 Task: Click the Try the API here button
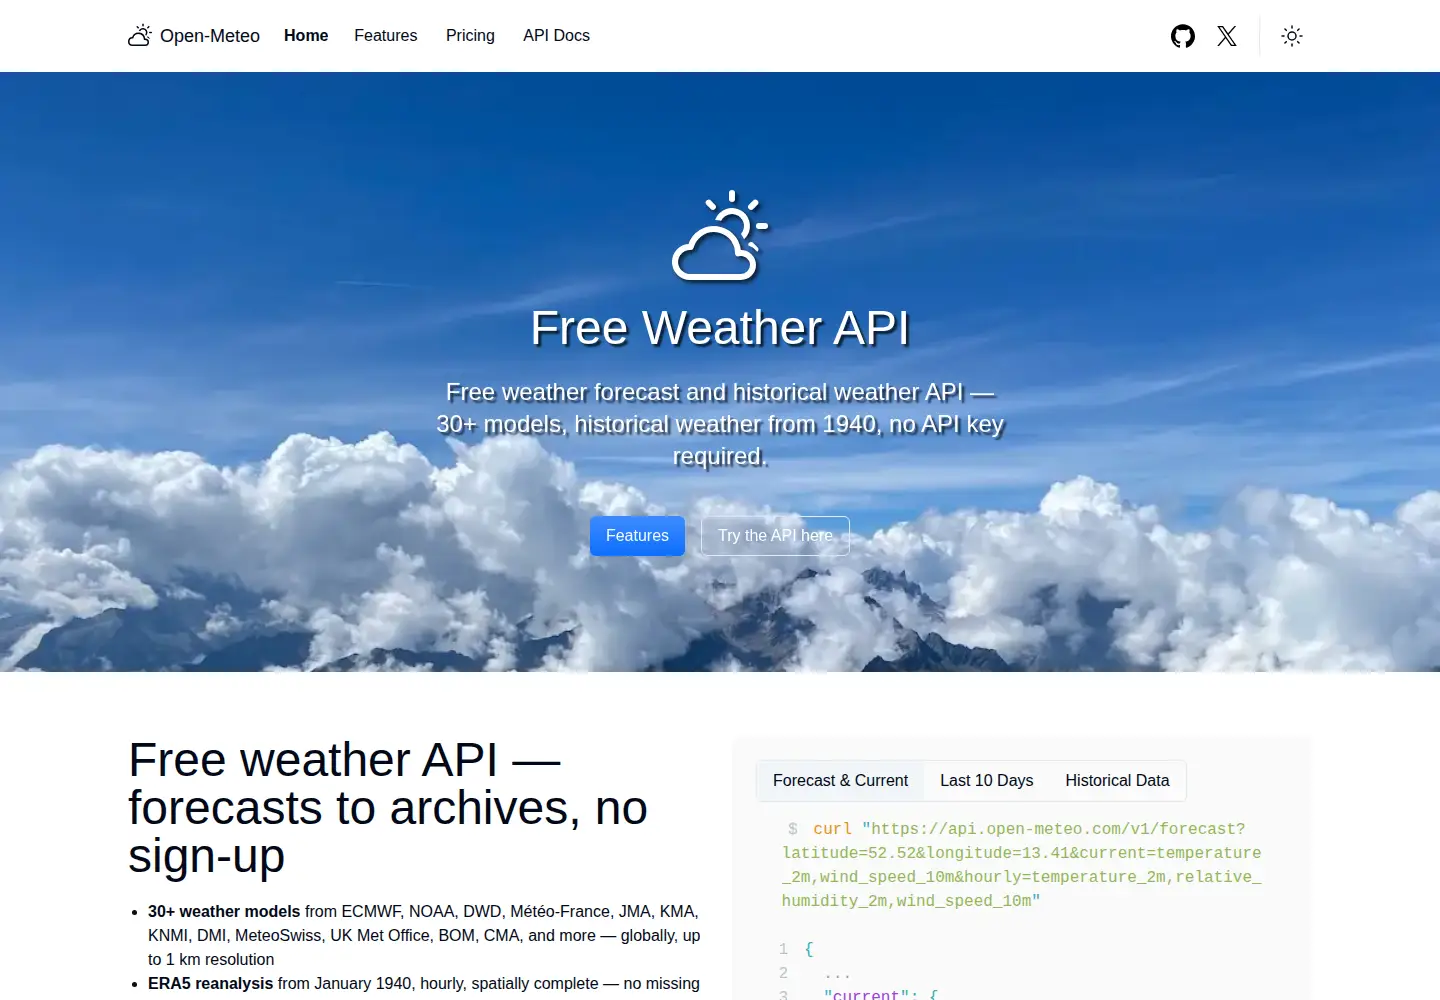tap(775, 536)
